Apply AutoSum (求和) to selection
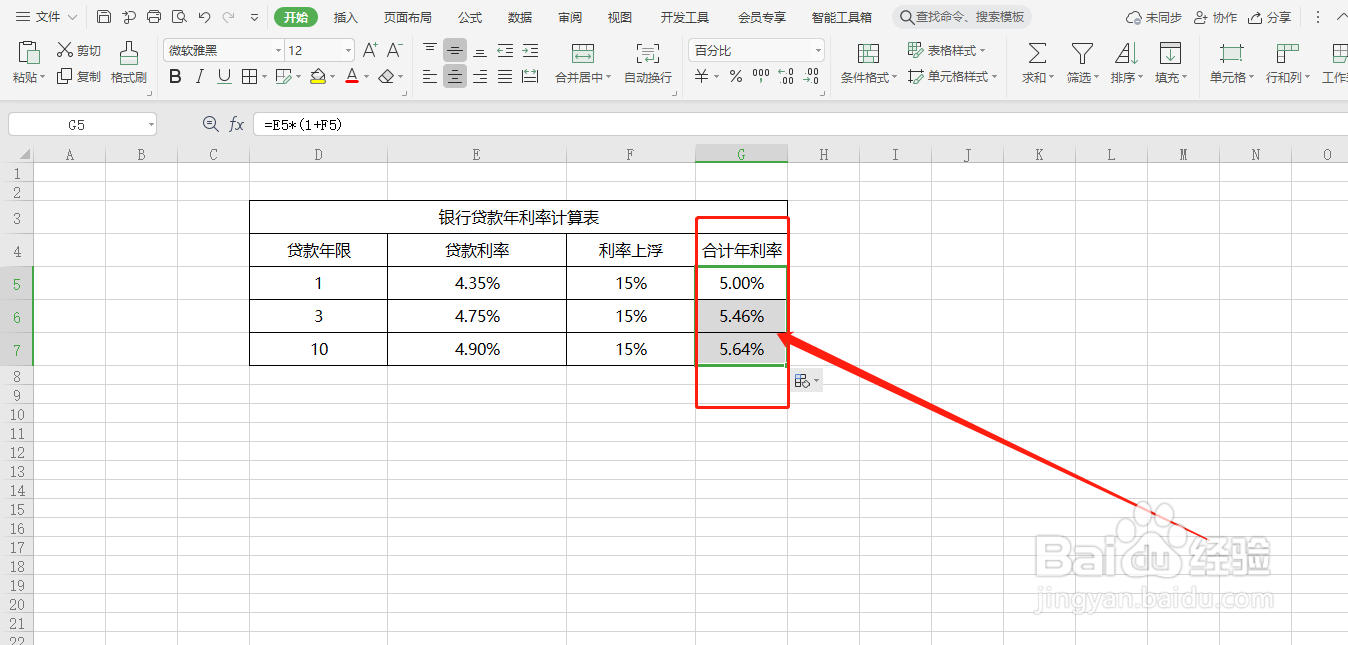 click(1036, 62)
